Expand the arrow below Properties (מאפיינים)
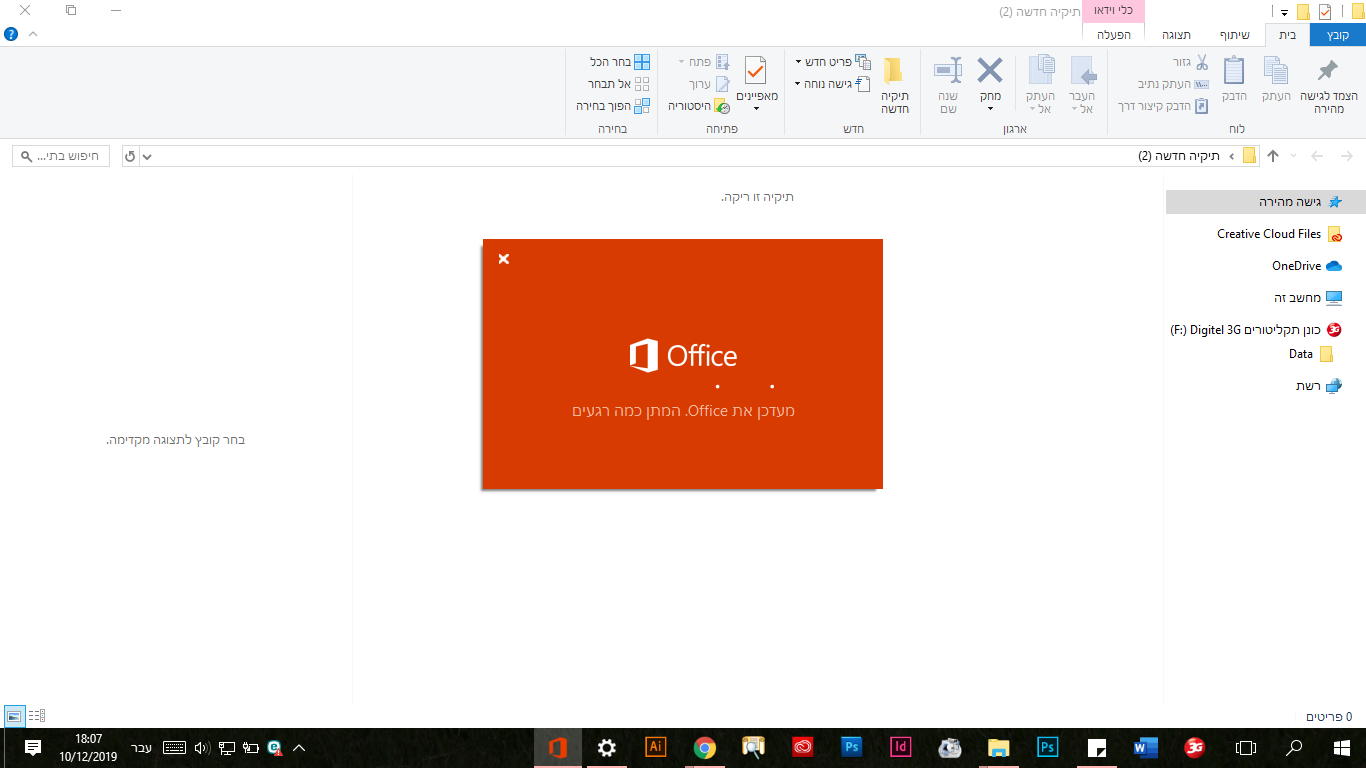1366x768 pixels. pos(756,108)
